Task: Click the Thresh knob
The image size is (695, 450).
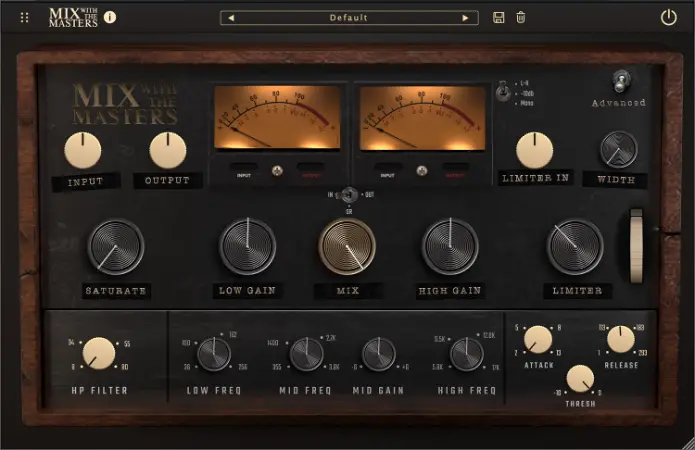Action: click(x=579, y=378)
